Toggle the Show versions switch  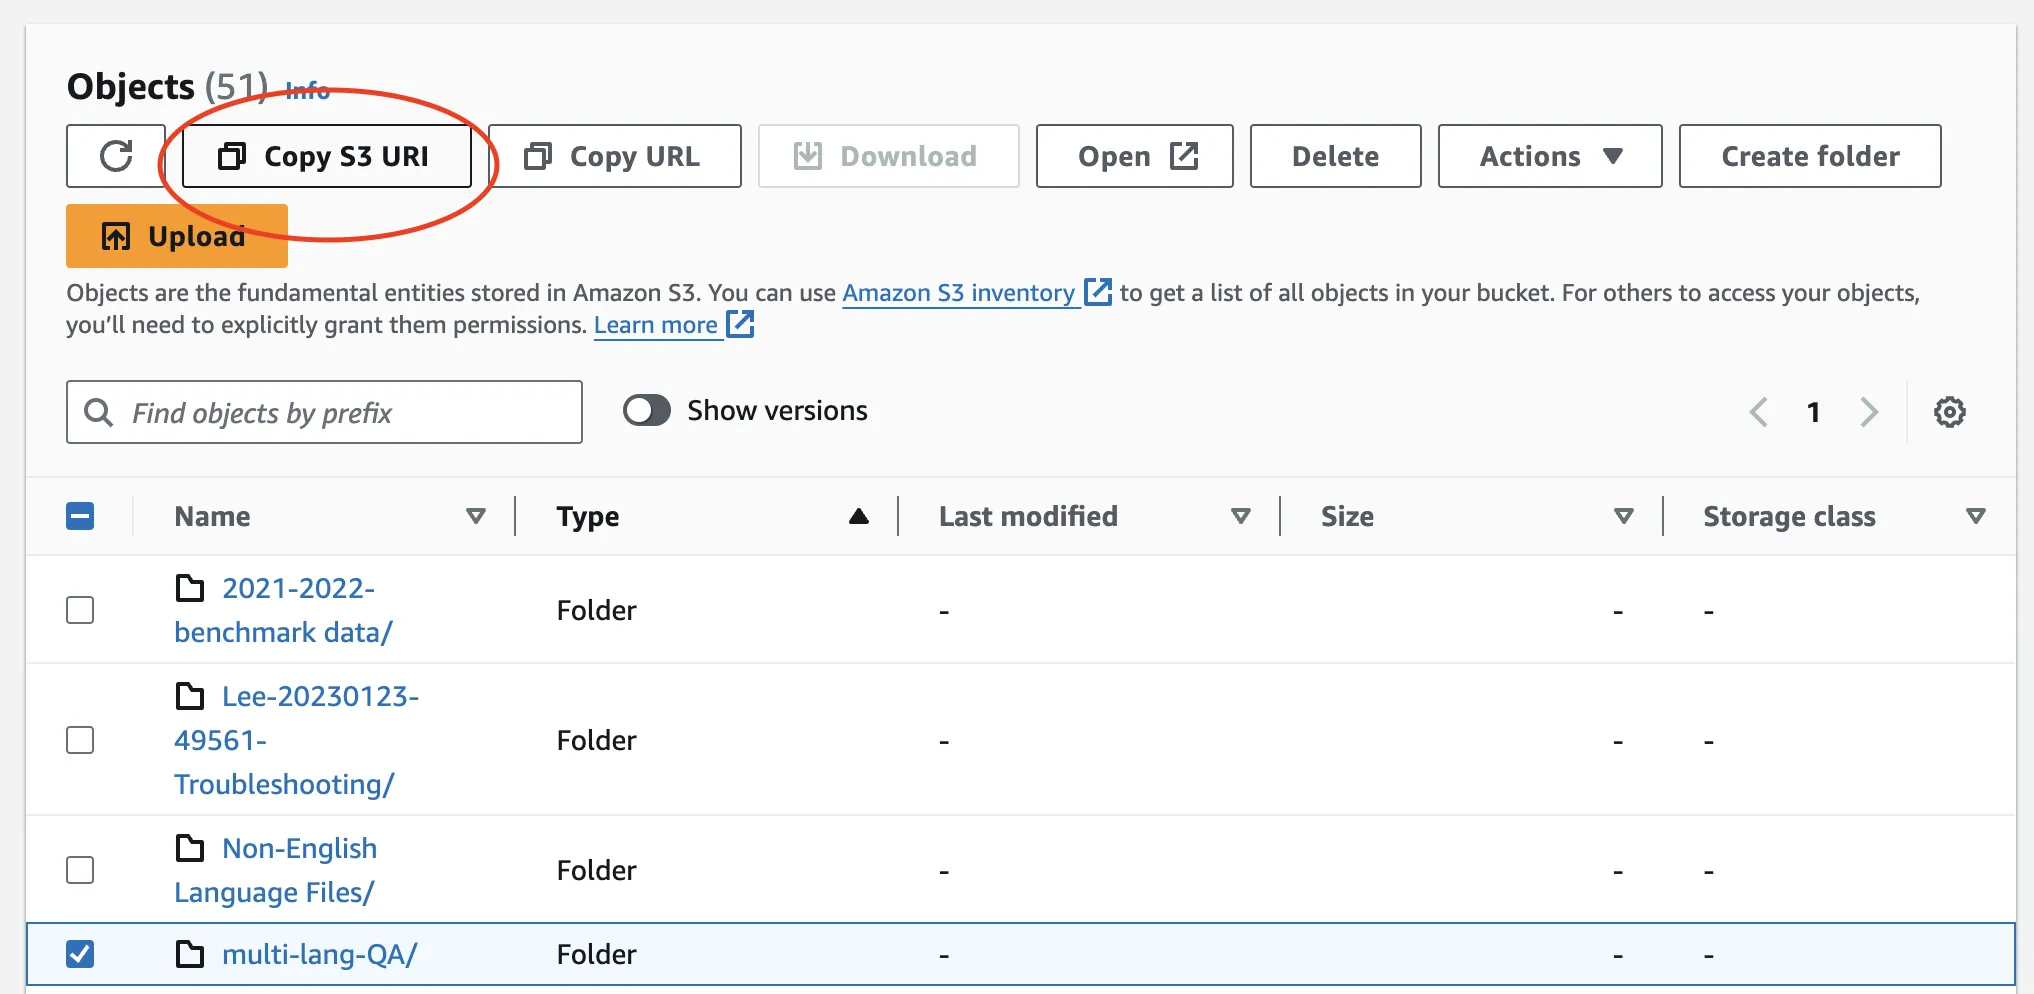(x=646, y=411)
